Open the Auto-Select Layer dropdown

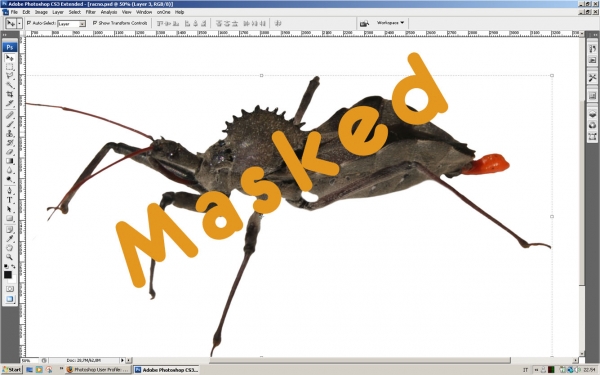tap(71, 24)
